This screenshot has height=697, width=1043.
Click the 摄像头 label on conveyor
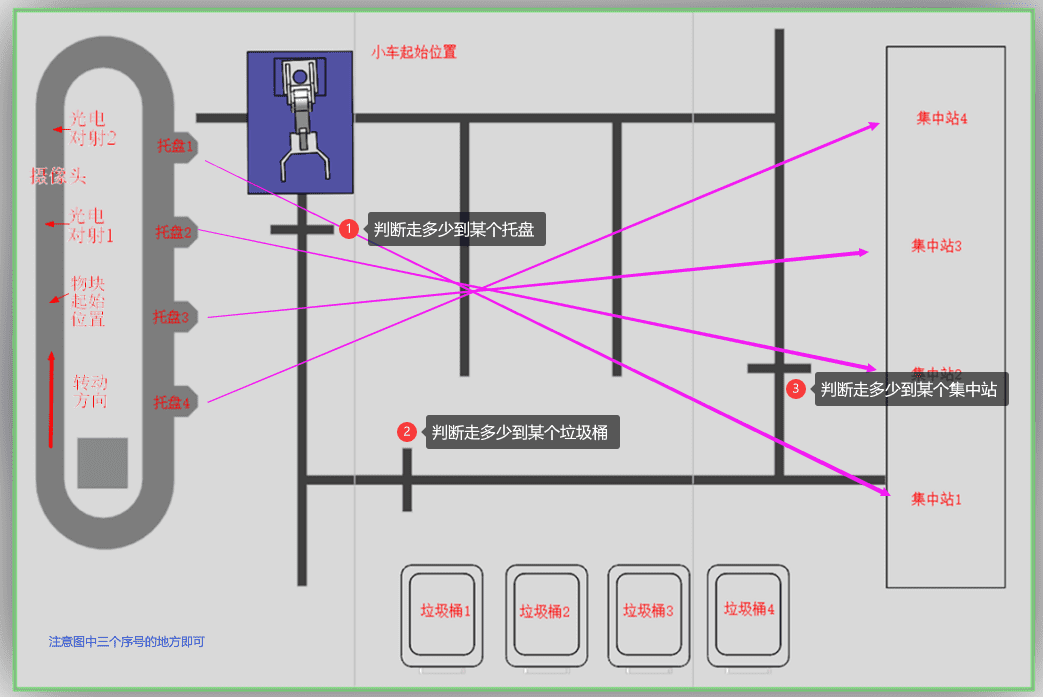pos(59,177)
